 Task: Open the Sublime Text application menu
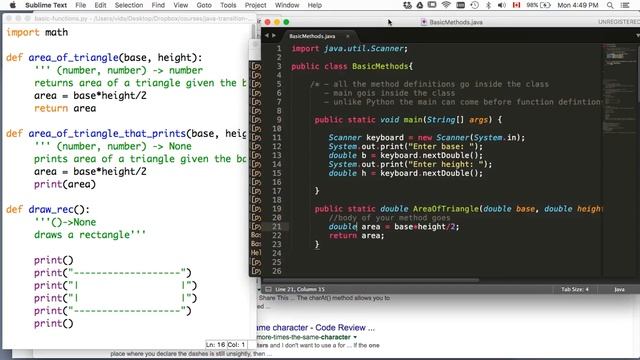46,5
